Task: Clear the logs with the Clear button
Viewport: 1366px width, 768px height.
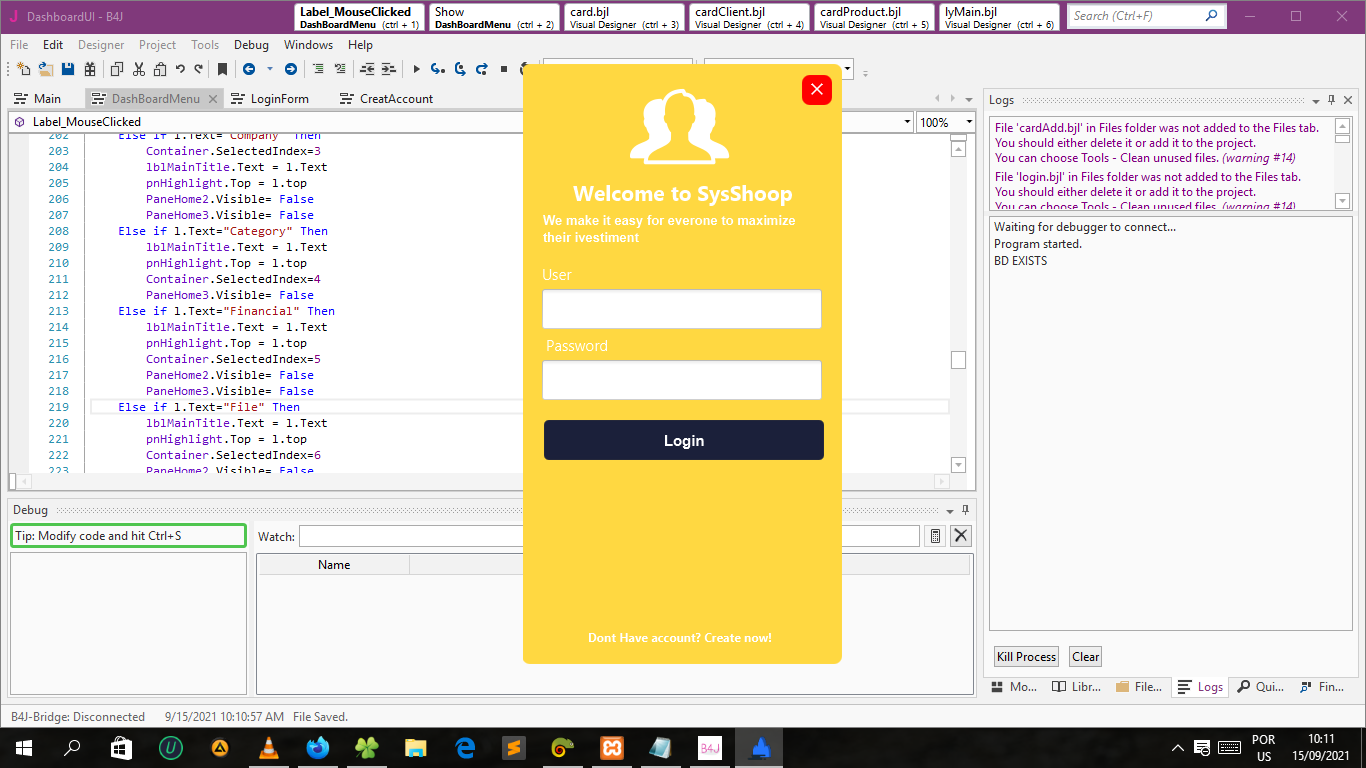Action: point(1085,657)
